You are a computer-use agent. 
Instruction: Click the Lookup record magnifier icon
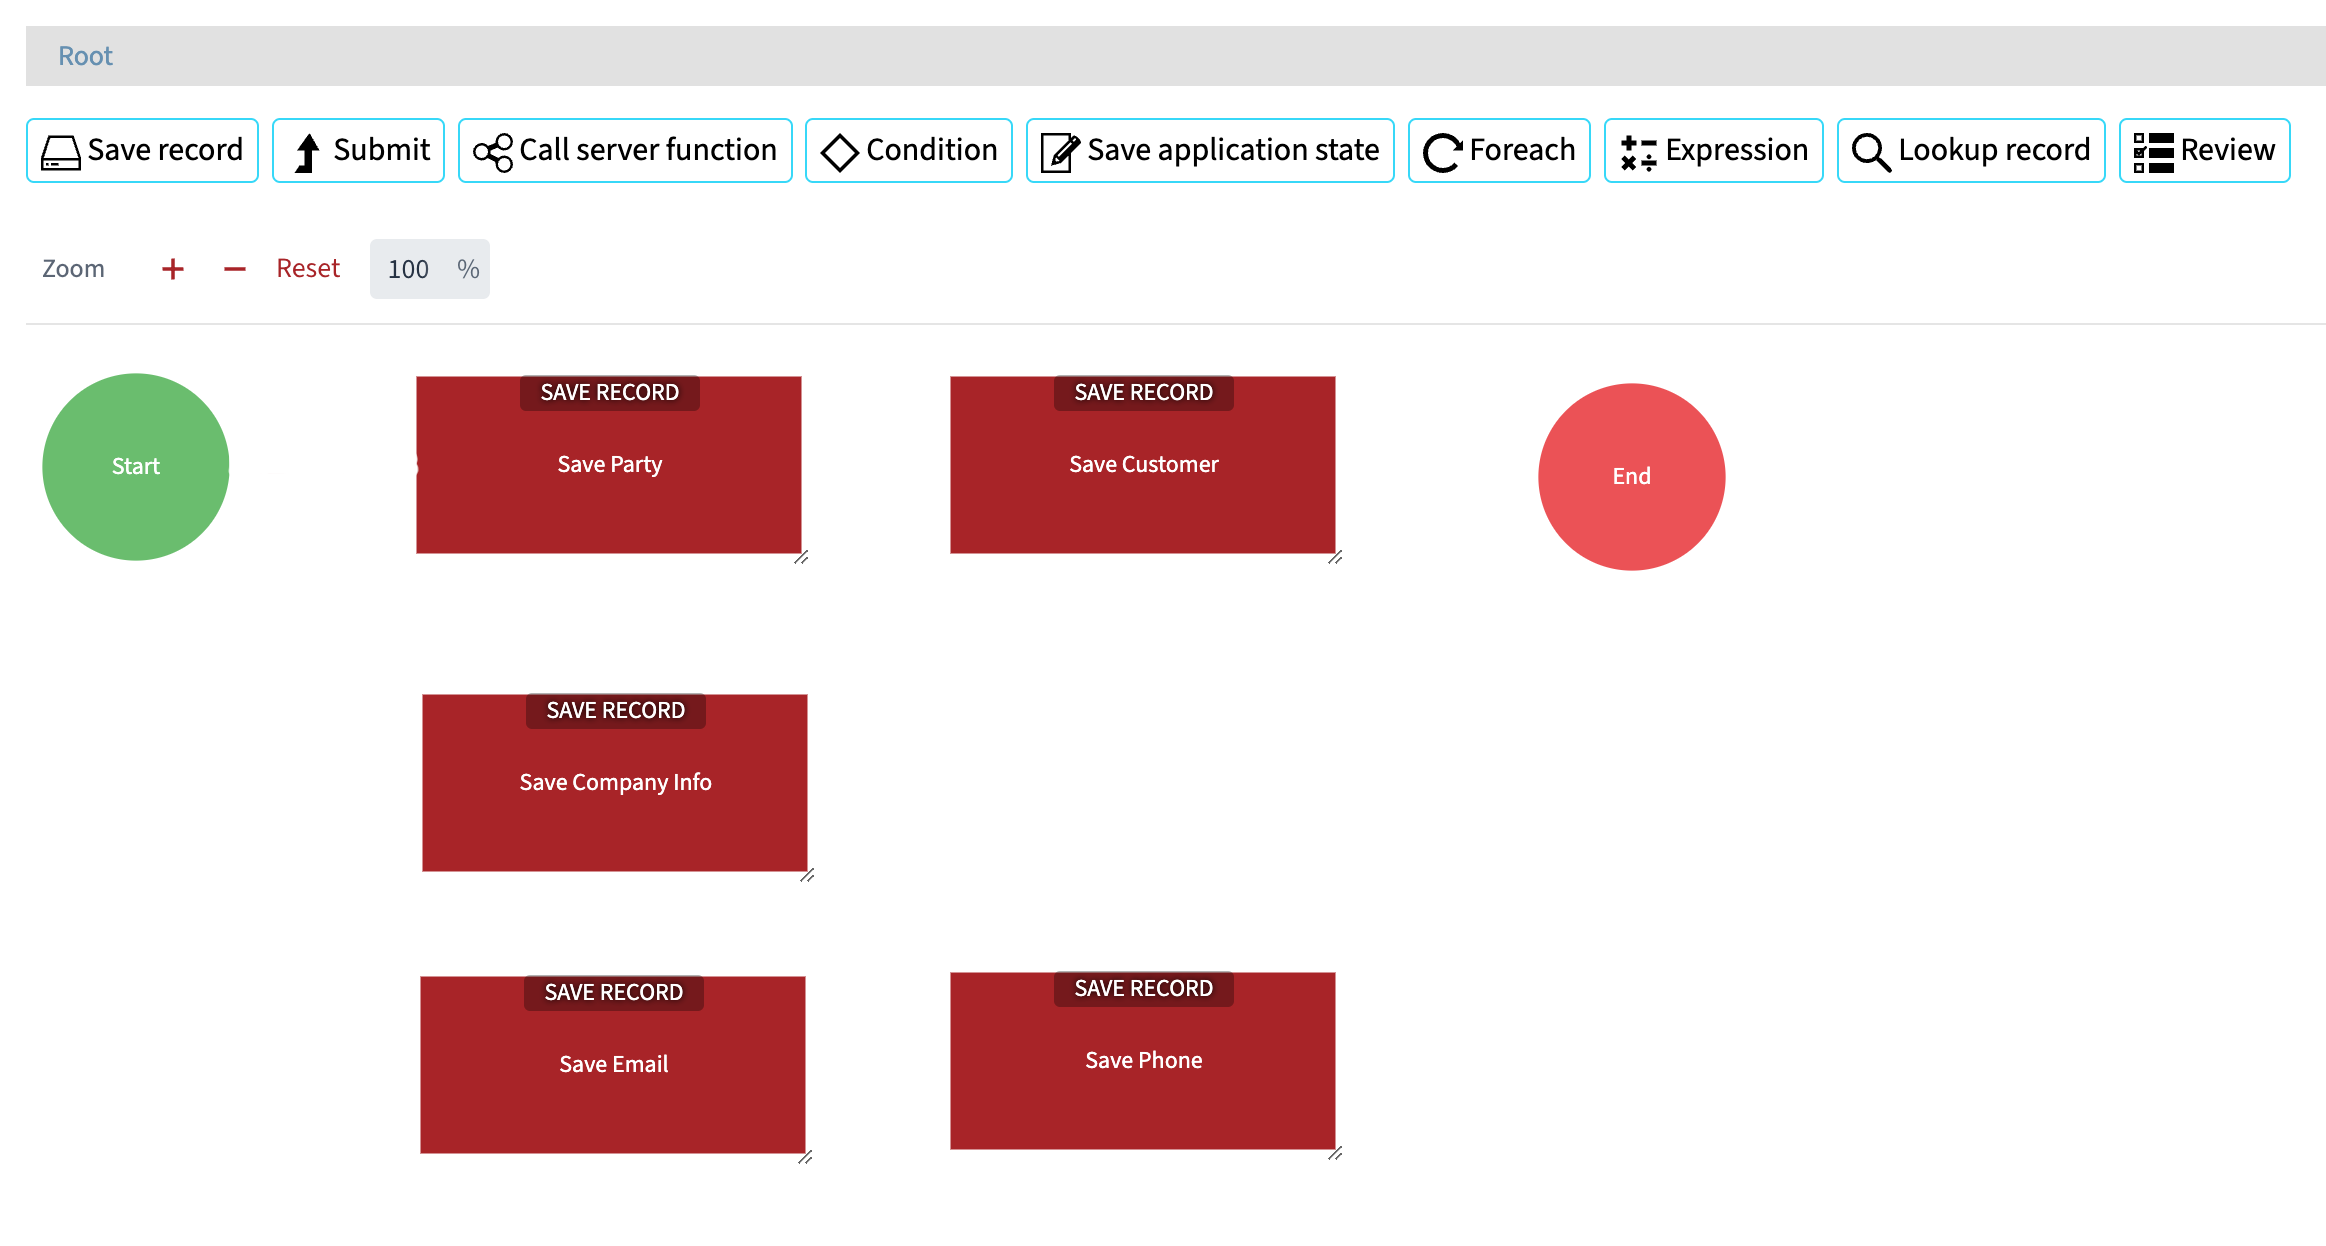[1868, 150]
